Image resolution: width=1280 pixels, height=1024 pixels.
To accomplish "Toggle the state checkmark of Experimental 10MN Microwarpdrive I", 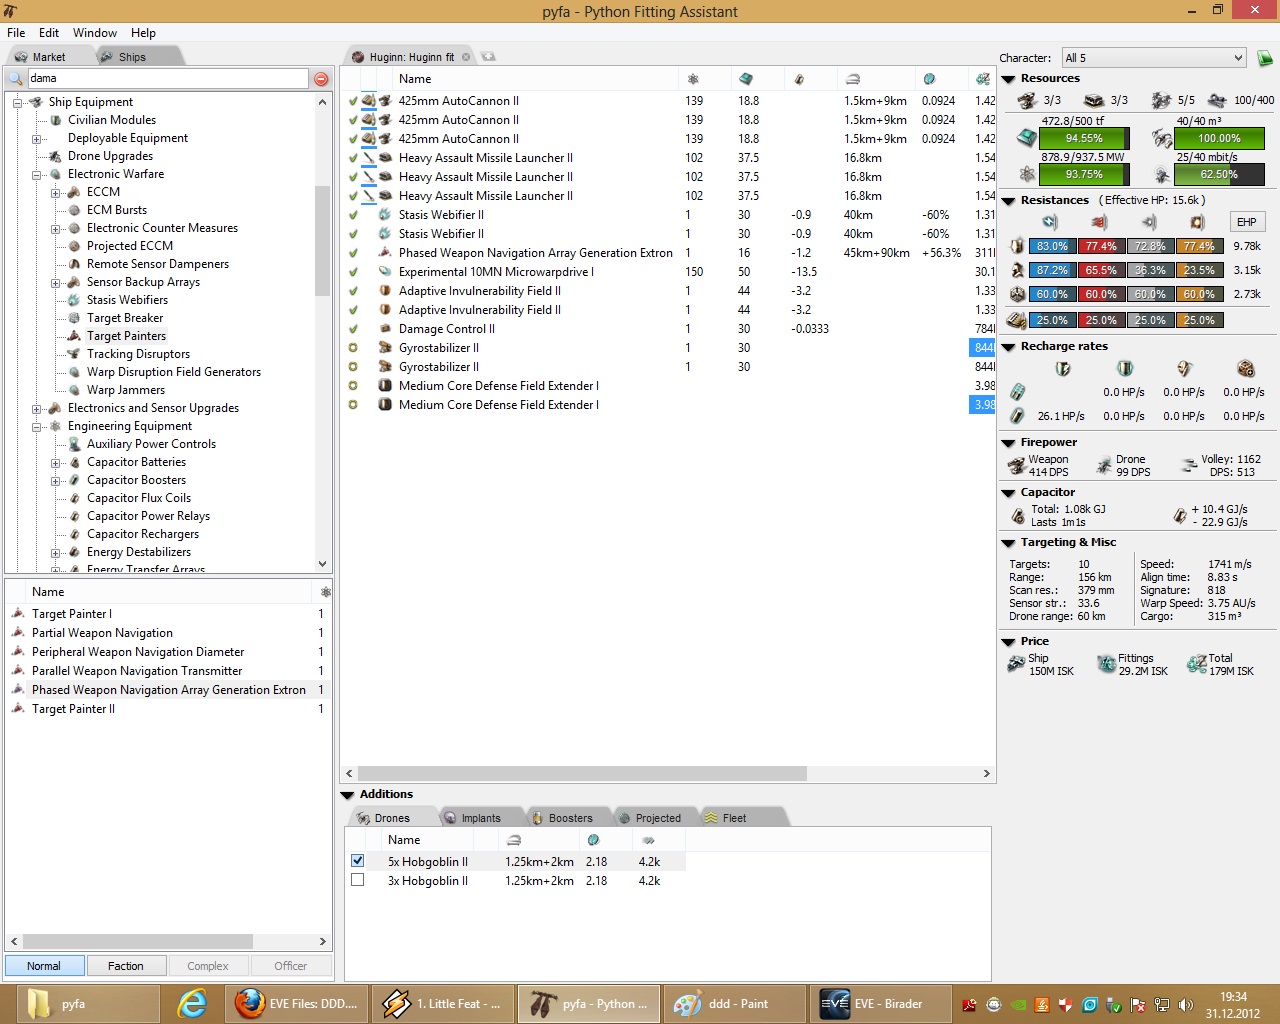I will (x=353, y=272).
